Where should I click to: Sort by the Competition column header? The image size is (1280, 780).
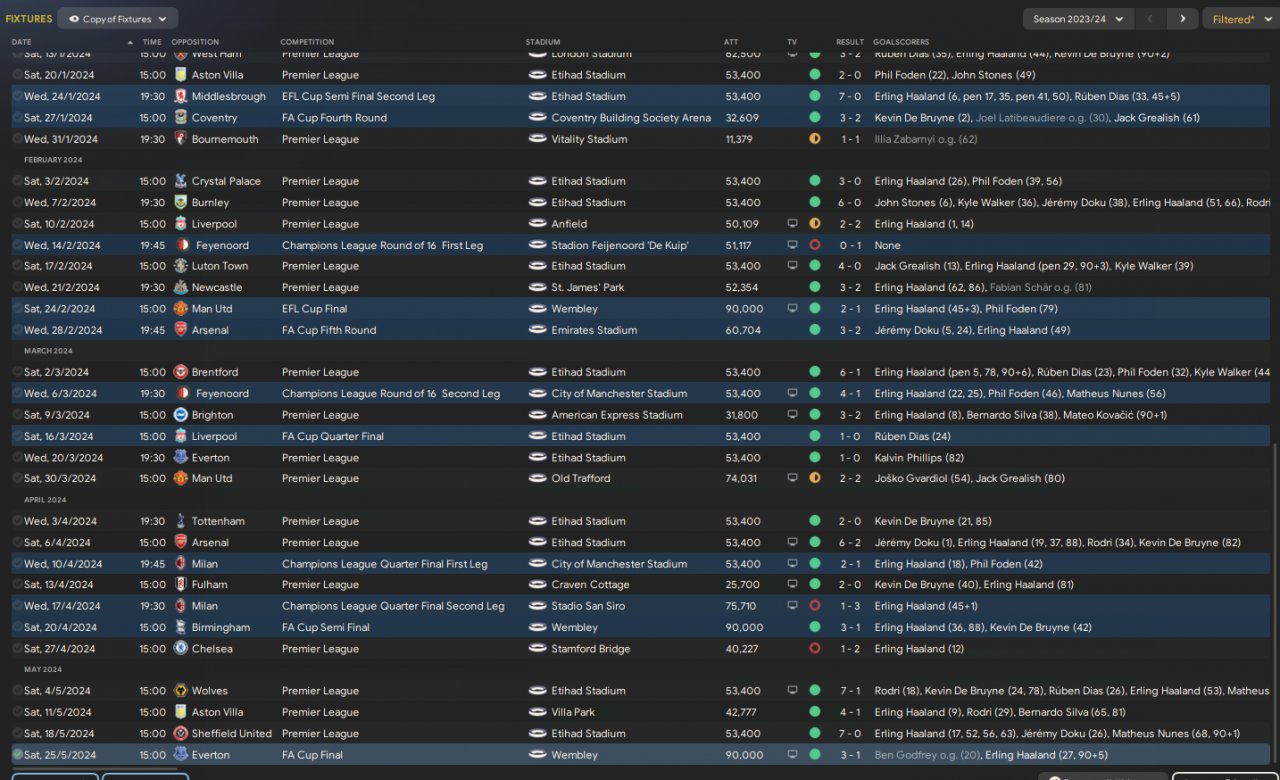click(x=307, y=42)
